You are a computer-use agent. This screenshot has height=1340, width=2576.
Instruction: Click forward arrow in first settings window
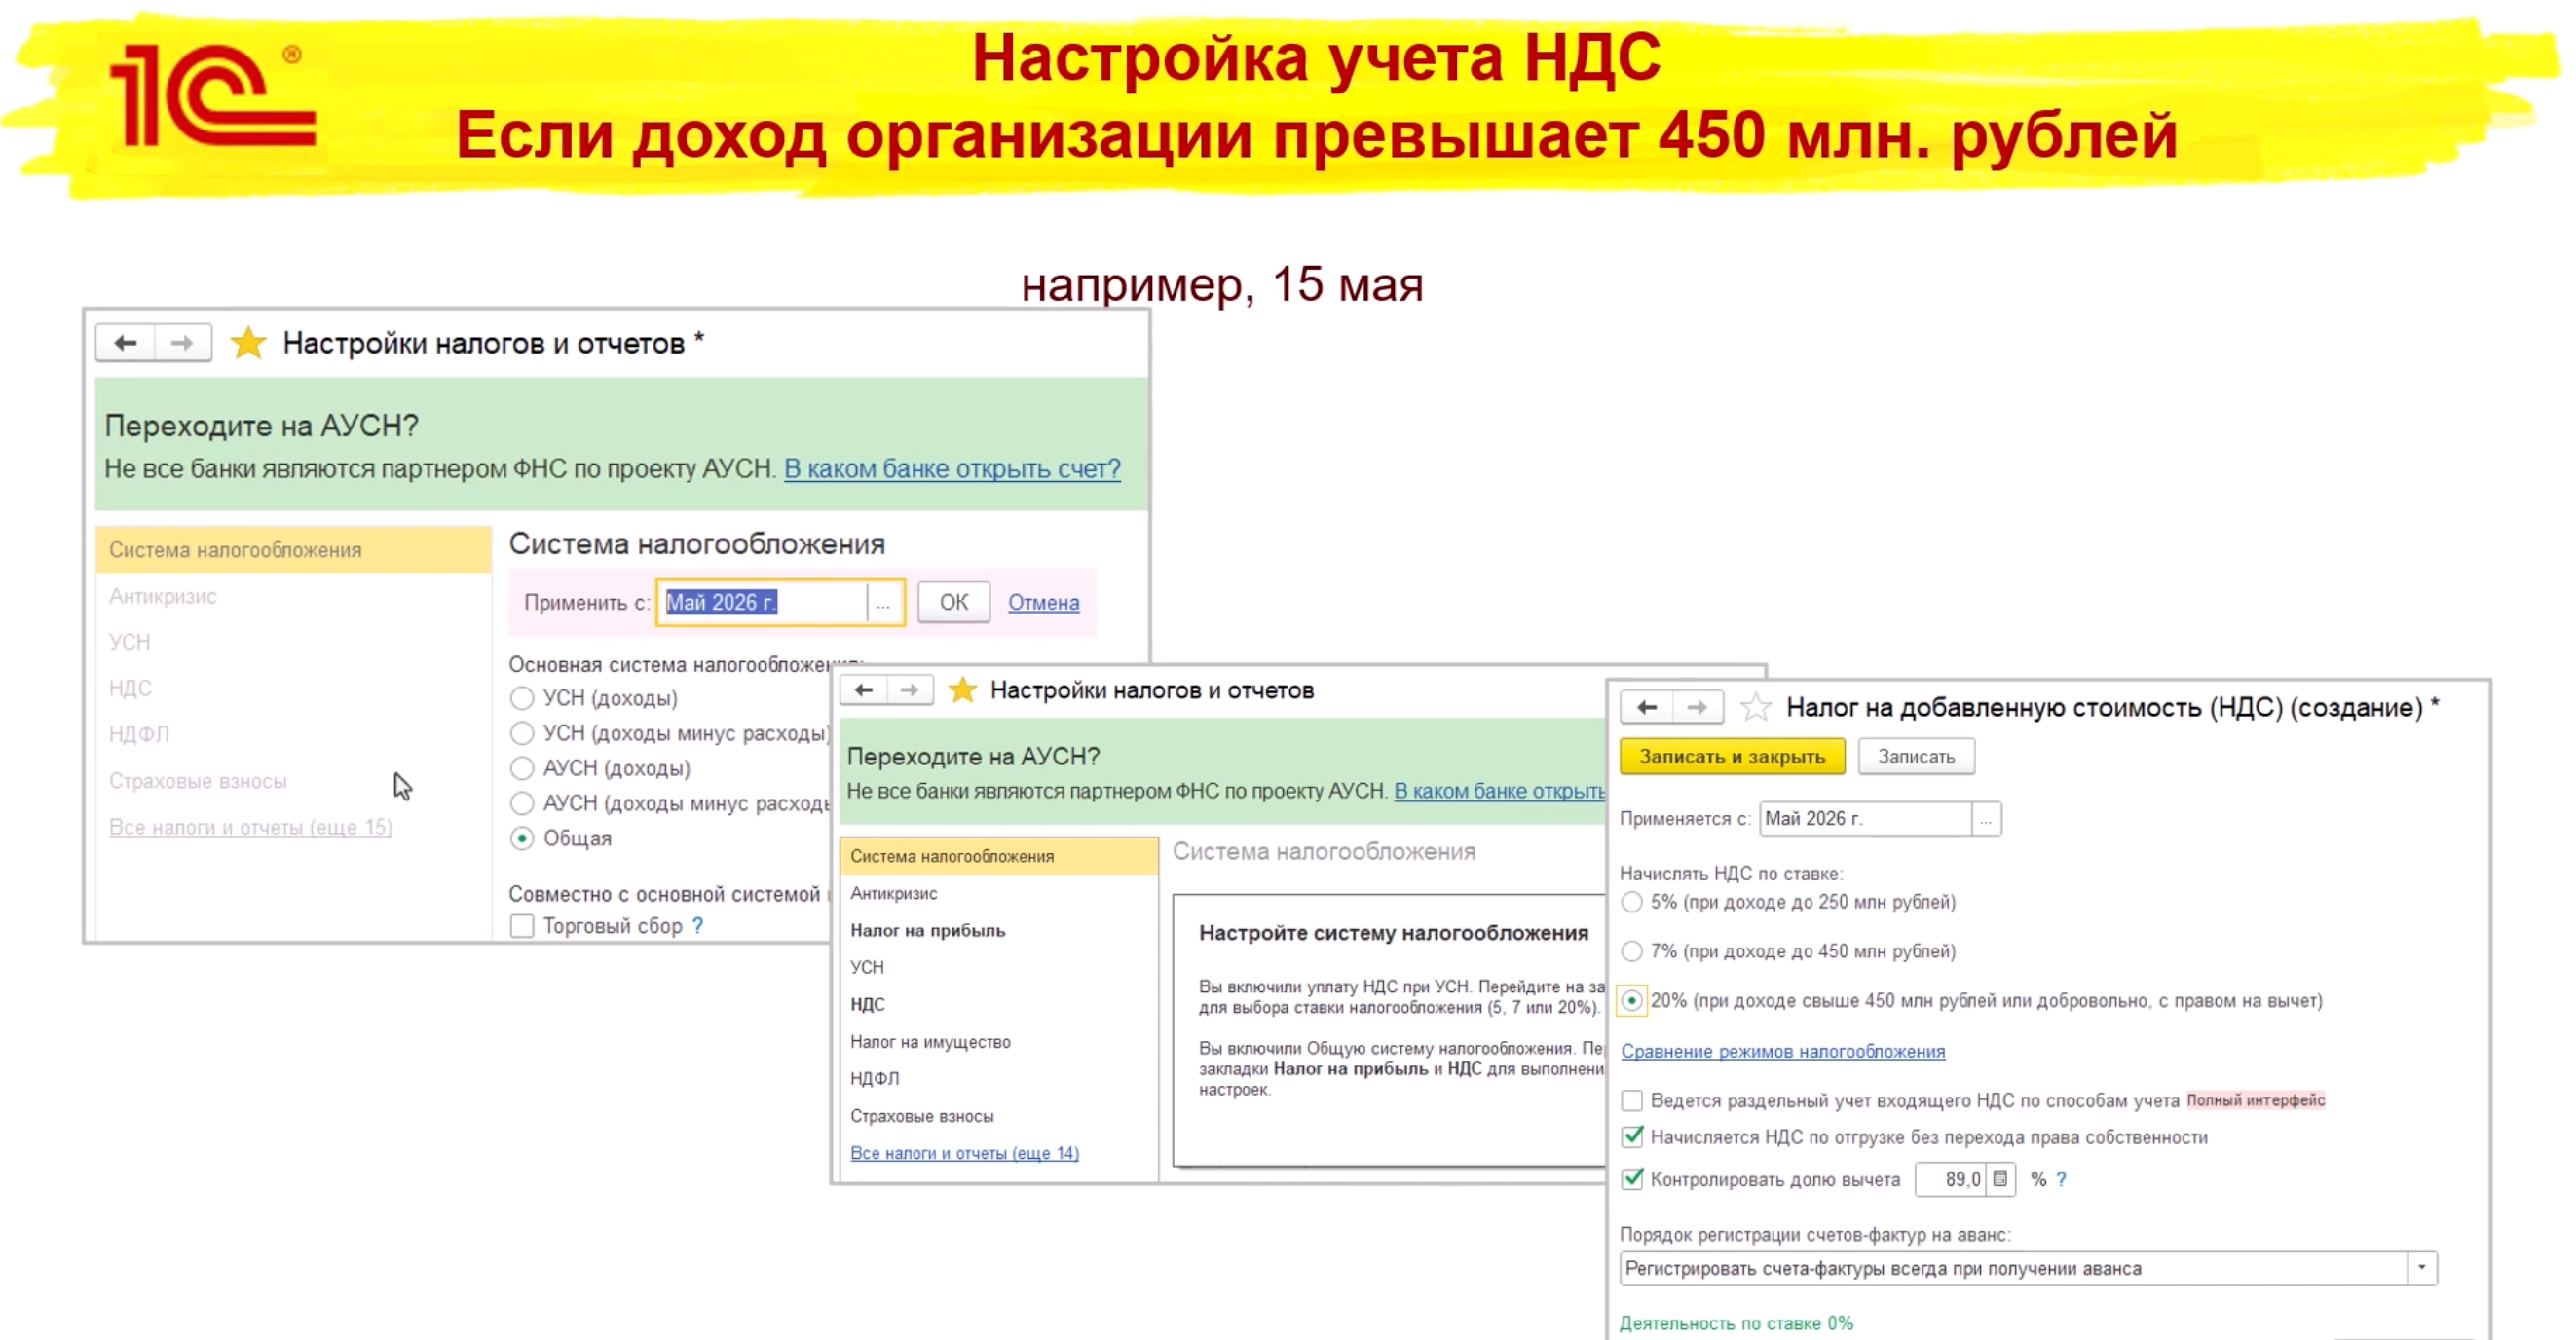(x=182, y=343)
